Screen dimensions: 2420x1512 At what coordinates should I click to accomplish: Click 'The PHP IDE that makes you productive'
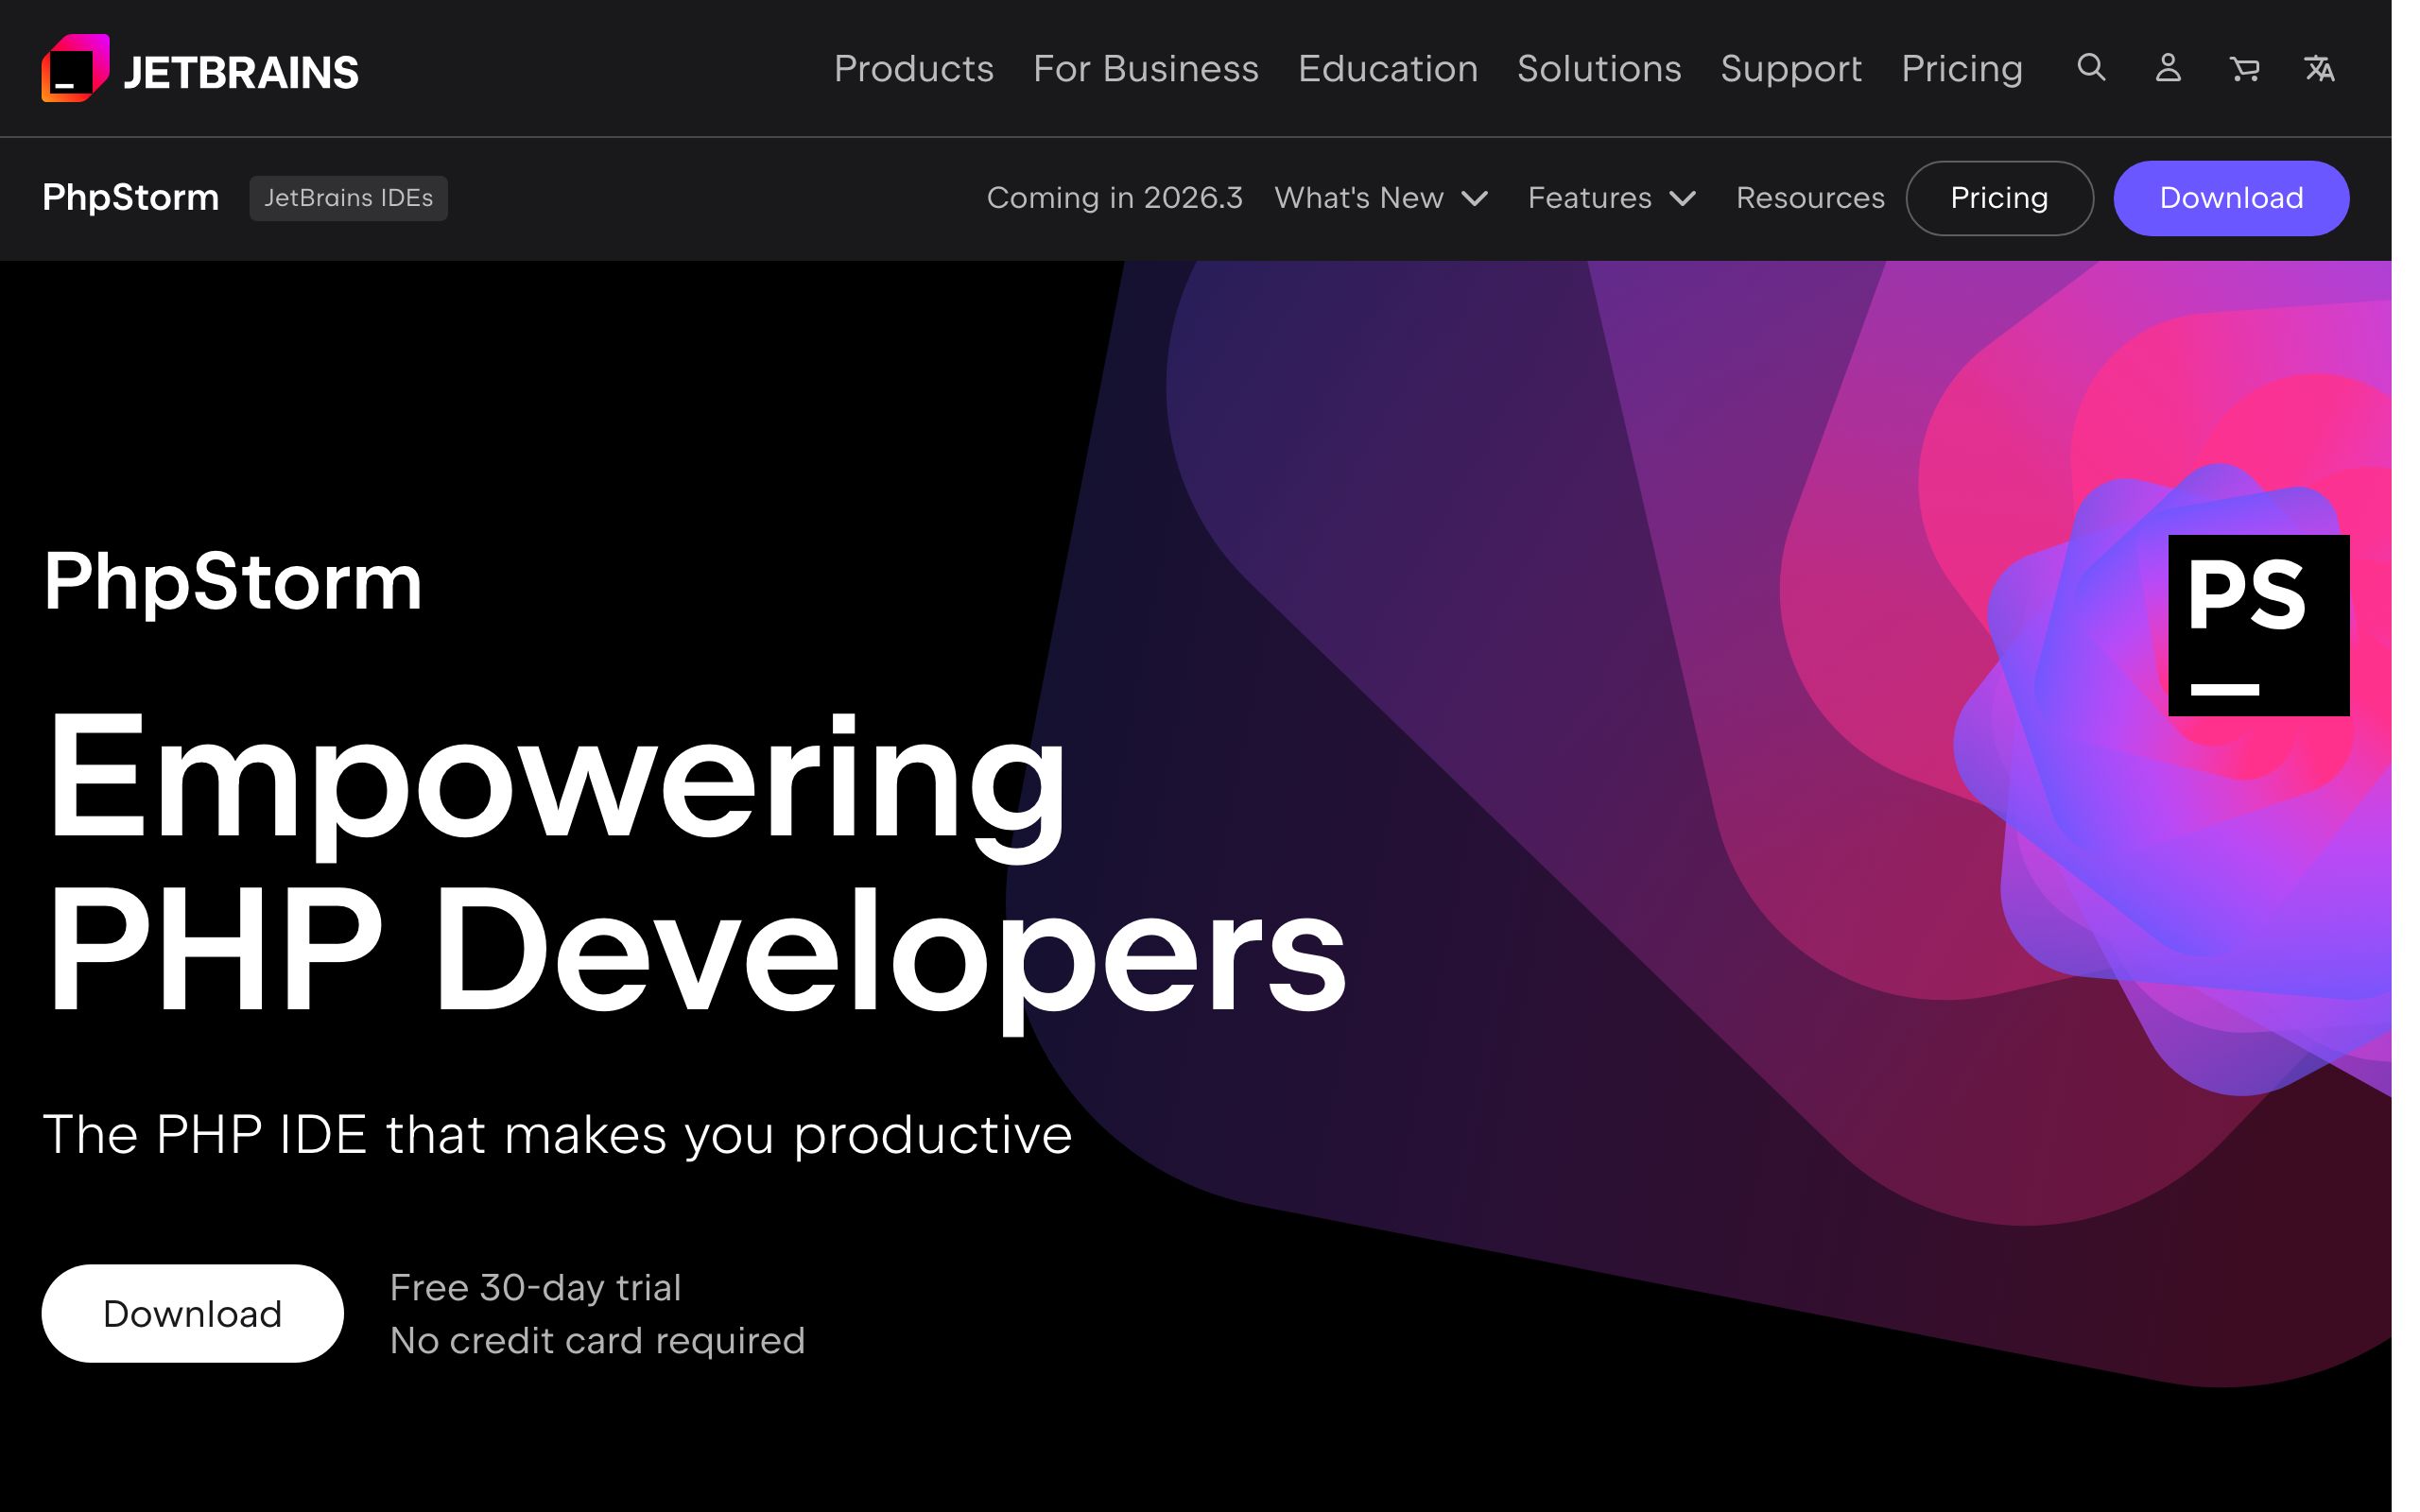pos(557,1134)
